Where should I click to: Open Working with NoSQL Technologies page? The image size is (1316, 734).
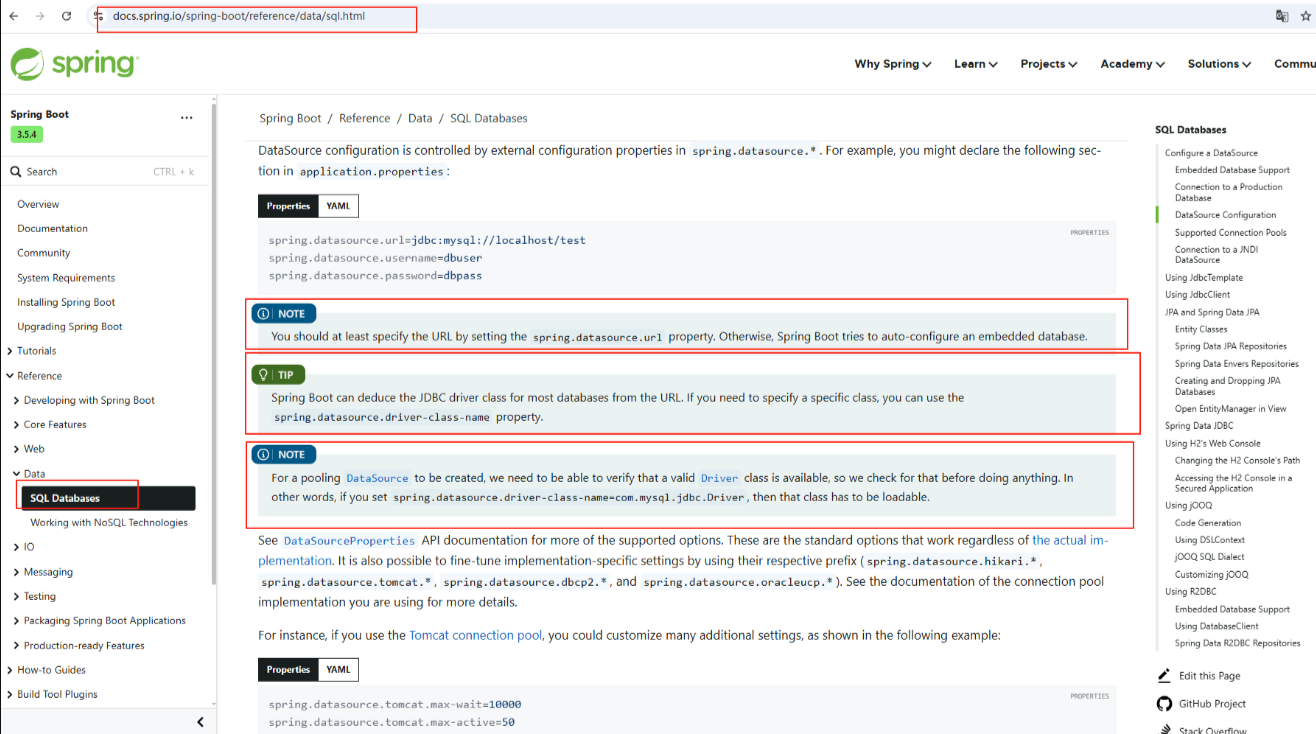pyautogui.click(x=109, y=523)
